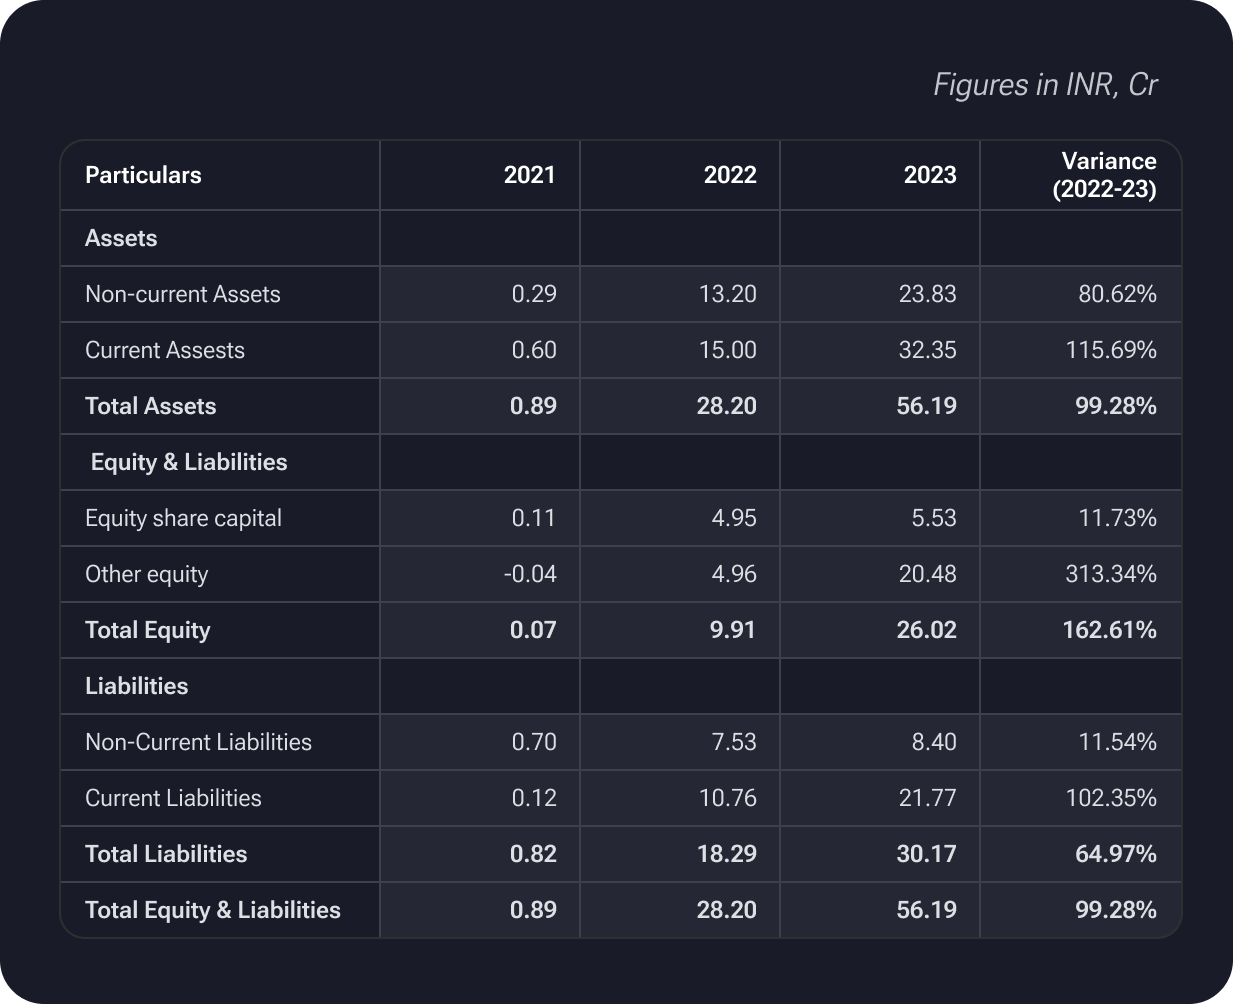Click the Liabilities section row label
Viewport: 1233px width, 1004px height.
136,686
